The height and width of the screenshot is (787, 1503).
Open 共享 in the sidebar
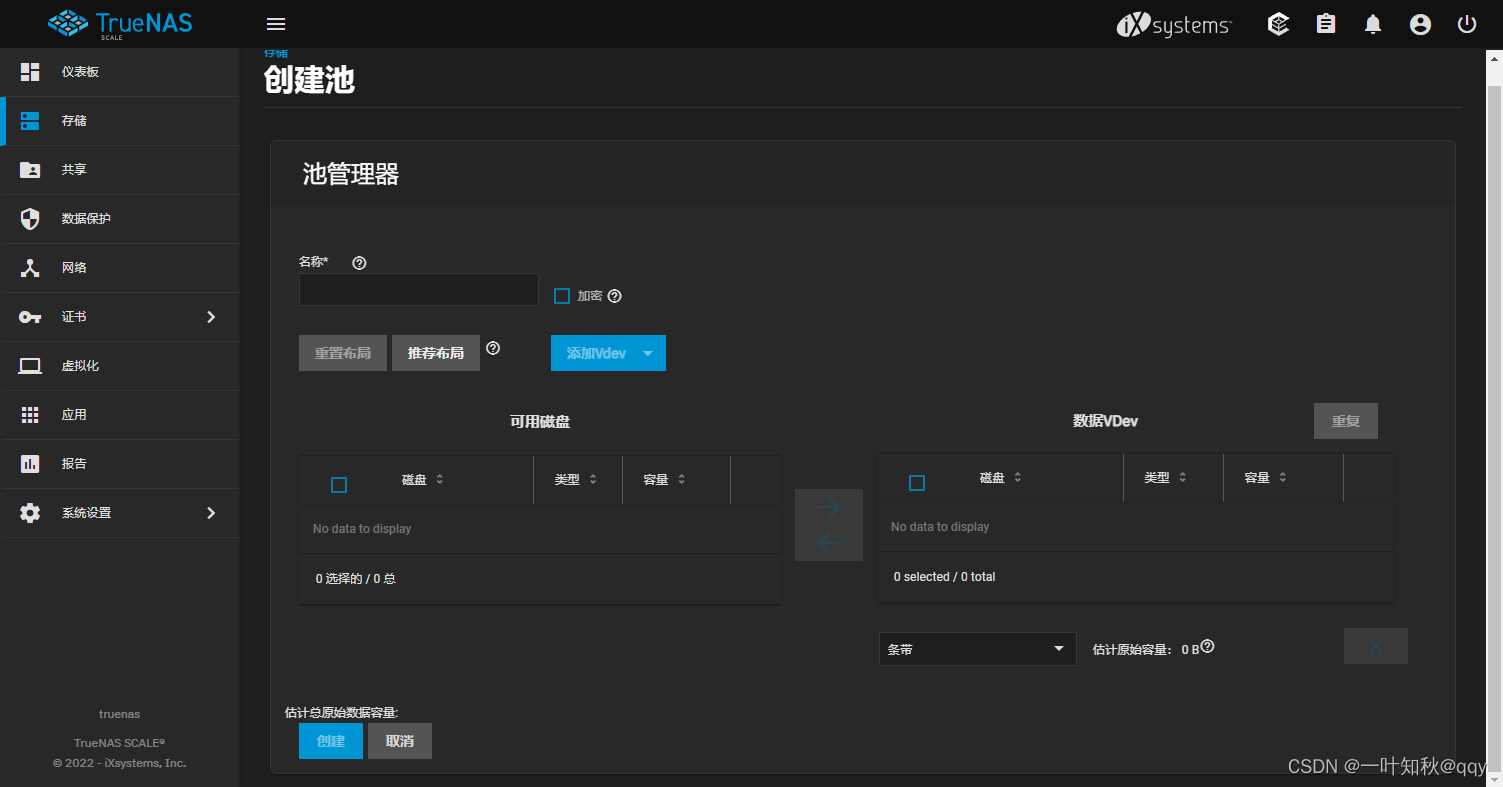click(x=120, y=170)
